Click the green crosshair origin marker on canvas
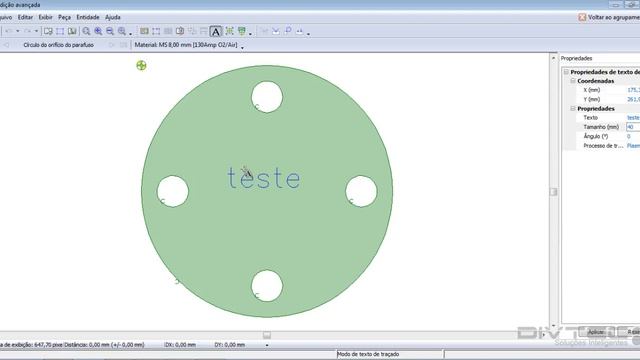Screen dimensions: 640x360 click(141, 65)
